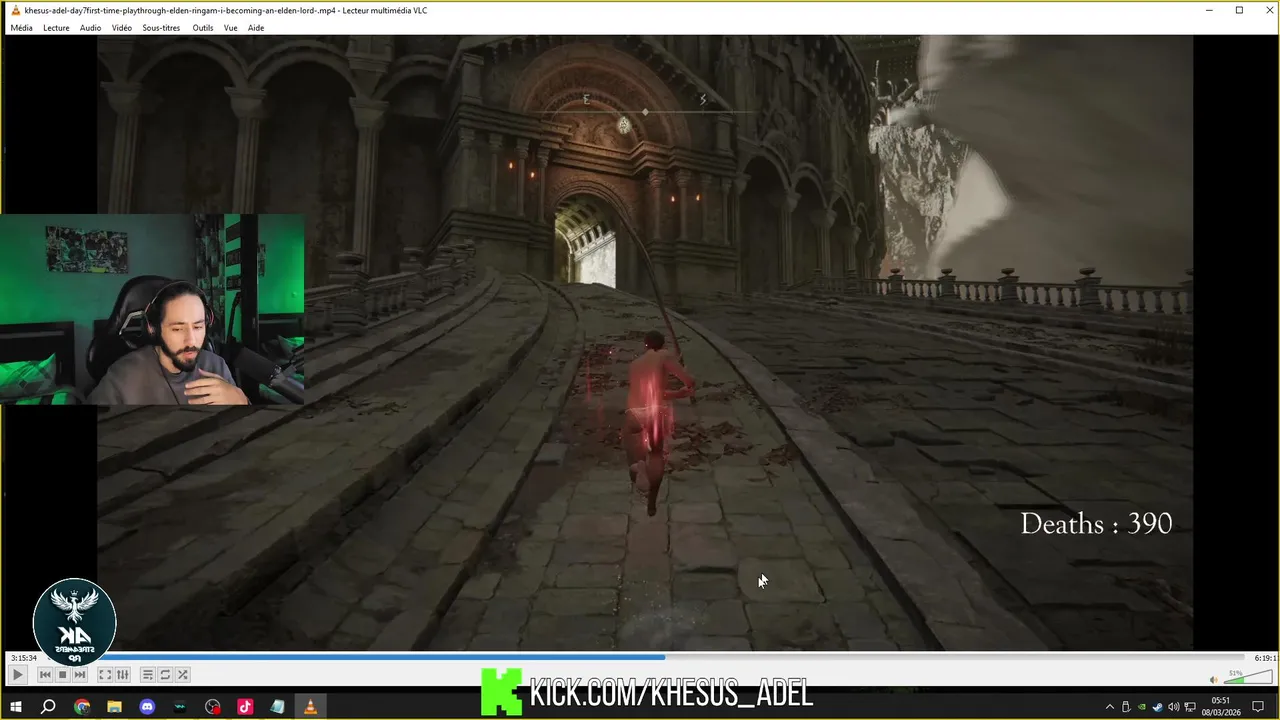Open the Windows Start menu
Image resolution: width=1280 pixels, height=720 pixels.
[x=16, y=707]
